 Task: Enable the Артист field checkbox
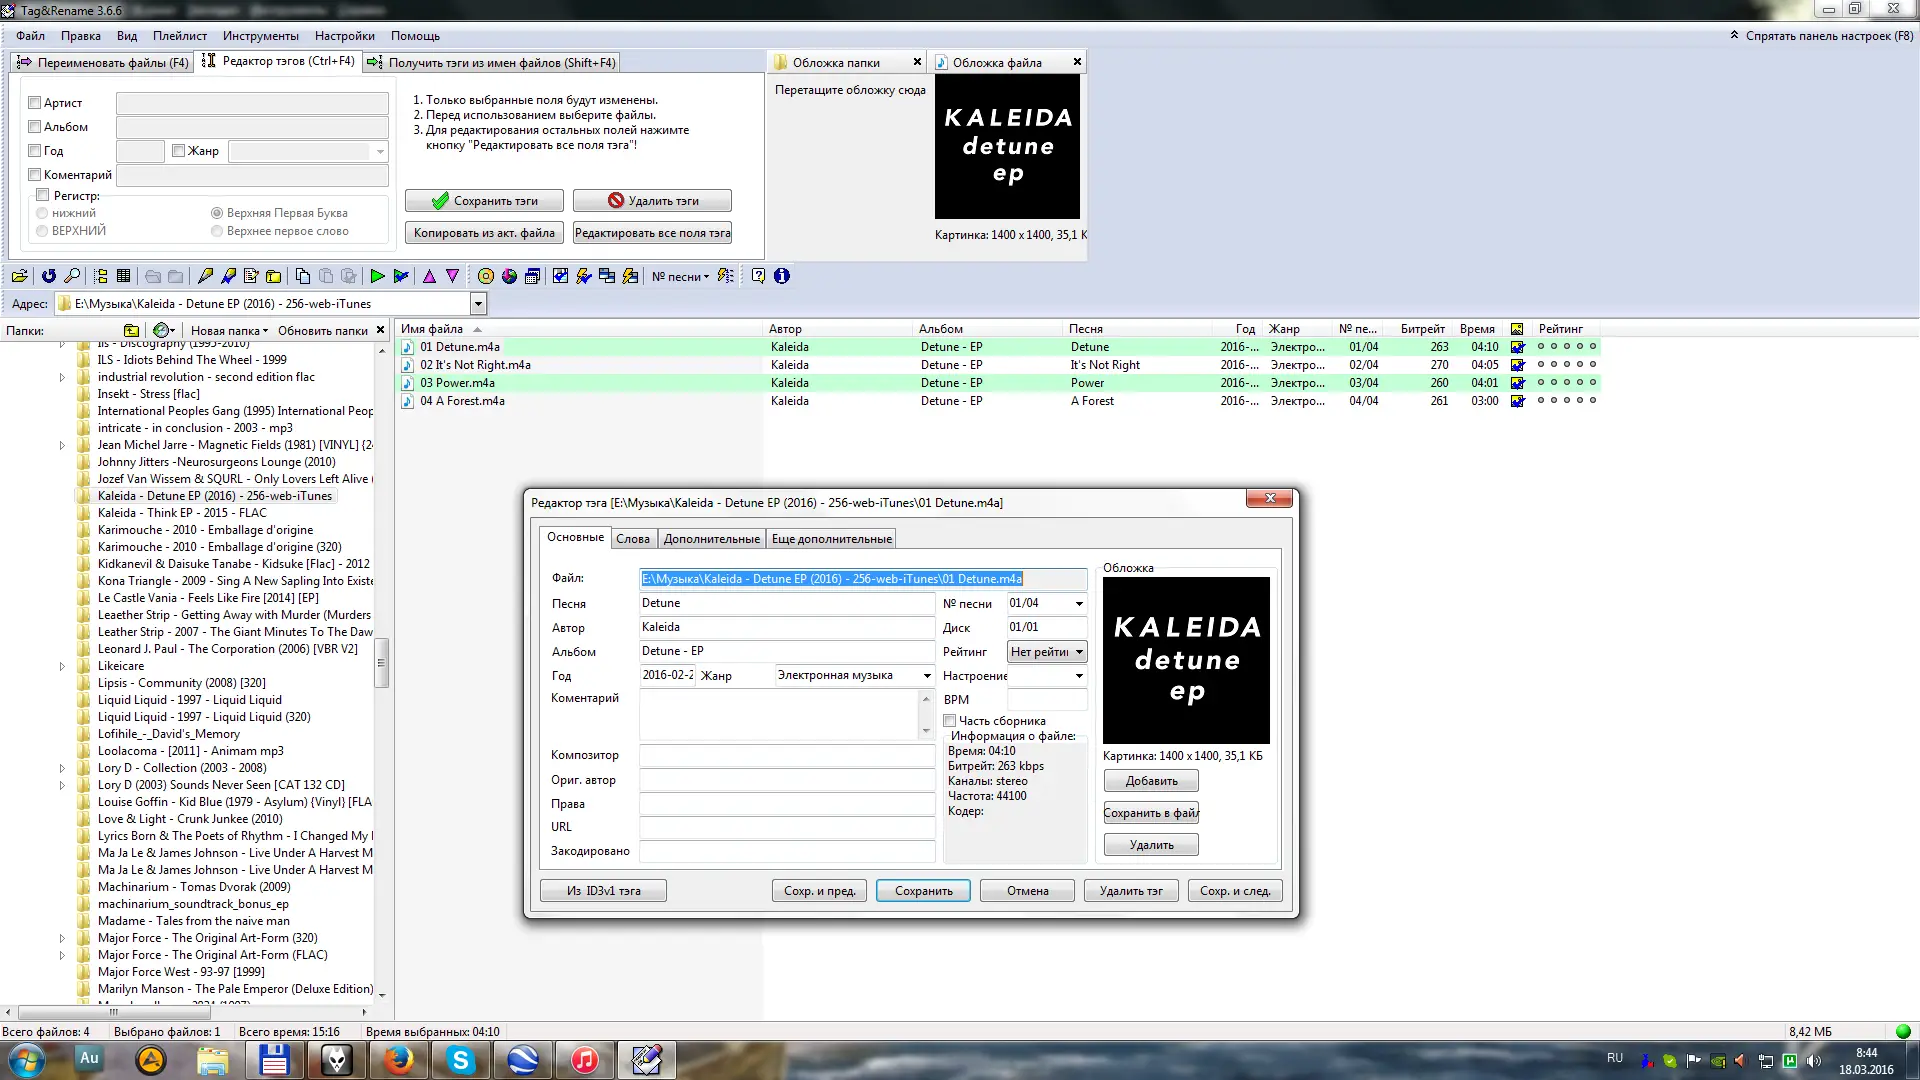(35, 102)
